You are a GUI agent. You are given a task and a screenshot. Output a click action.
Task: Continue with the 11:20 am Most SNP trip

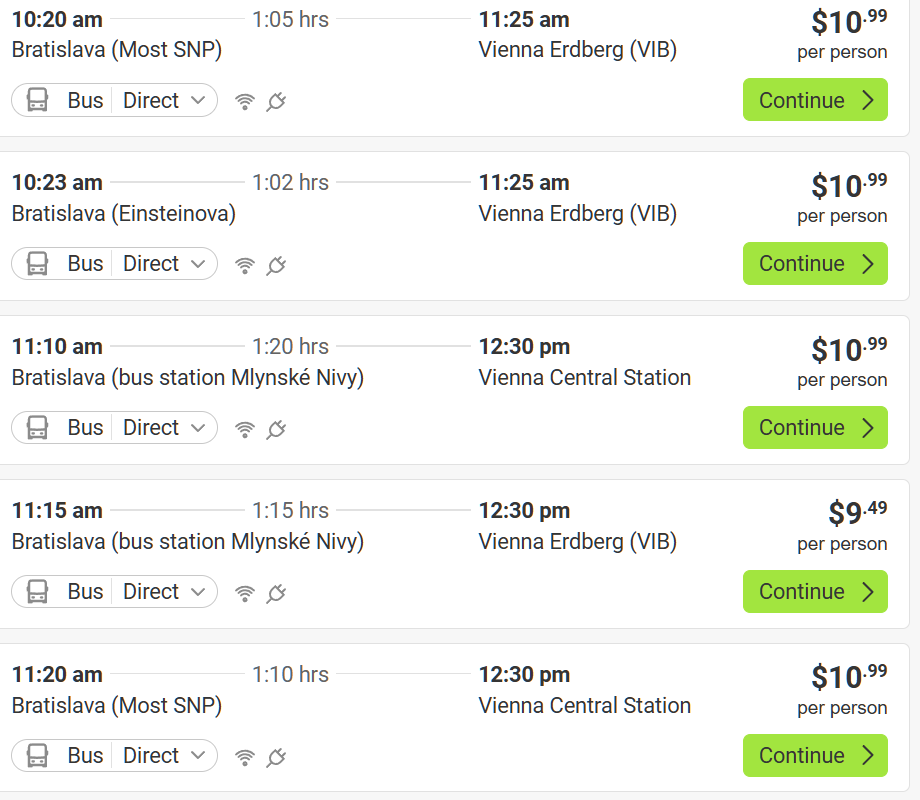pyautogui.click(x=815, y=756)
